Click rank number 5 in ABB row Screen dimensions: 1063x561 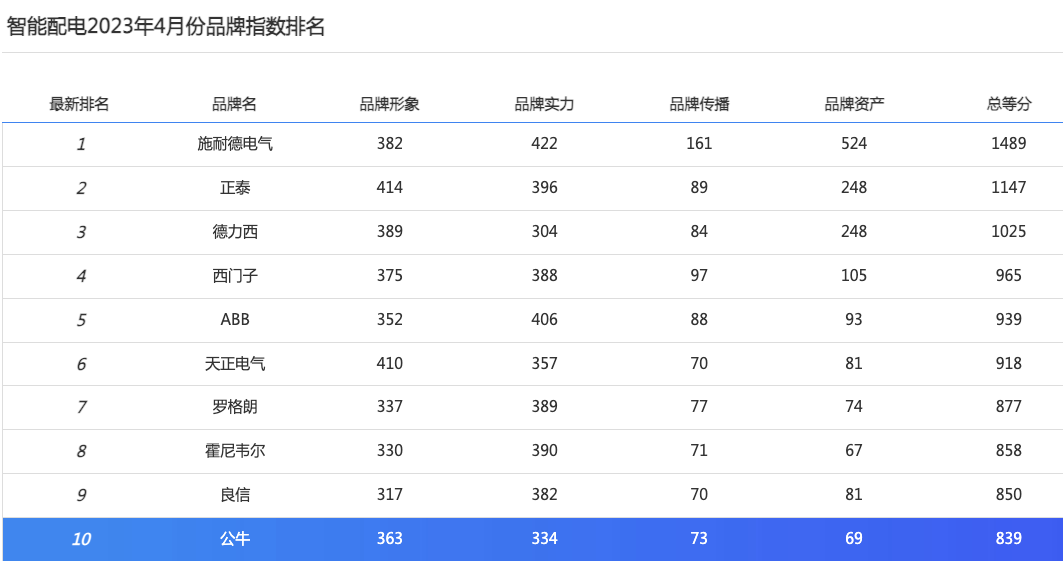(81, 319)
